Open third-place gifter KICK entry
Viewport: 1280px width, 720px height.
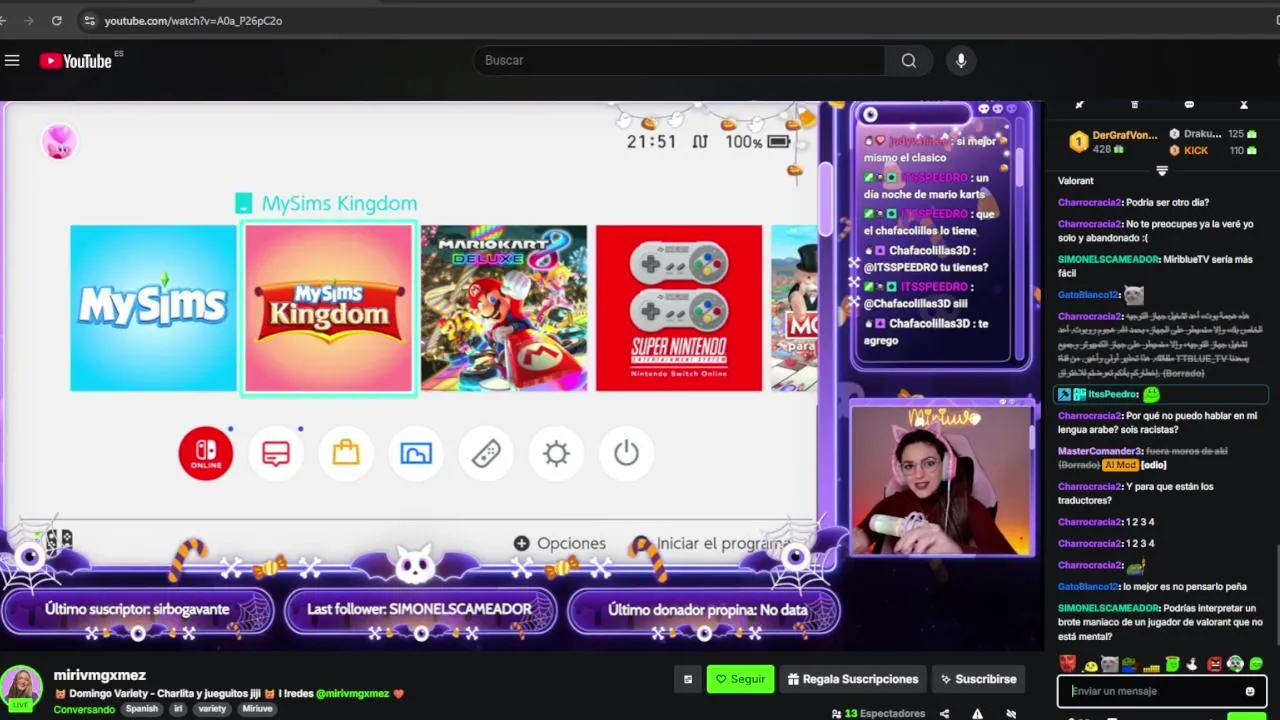(1214, 150)
